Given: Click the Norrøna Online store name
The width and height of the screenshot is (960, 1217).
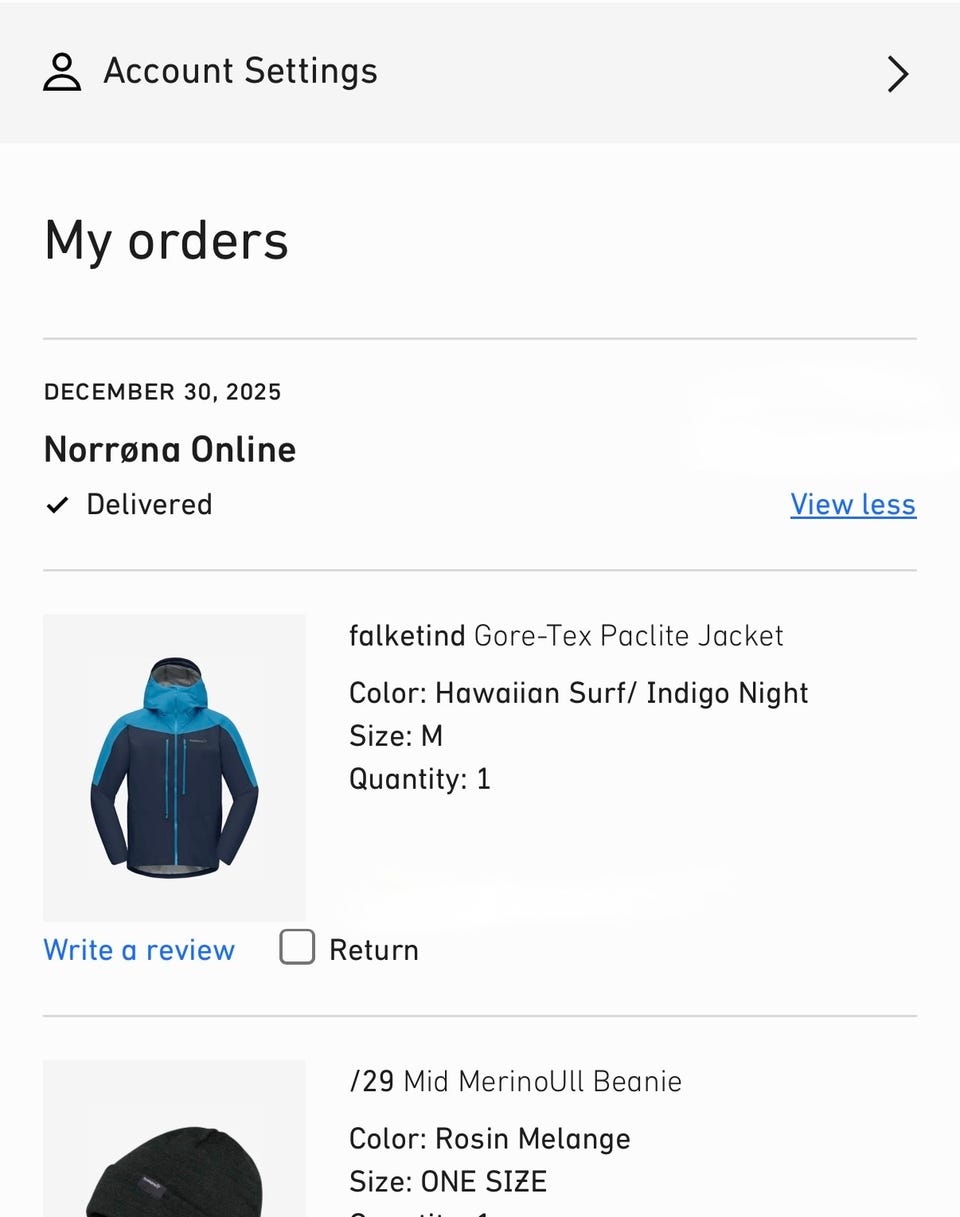Looking at the screenshot, I should 170,450.
